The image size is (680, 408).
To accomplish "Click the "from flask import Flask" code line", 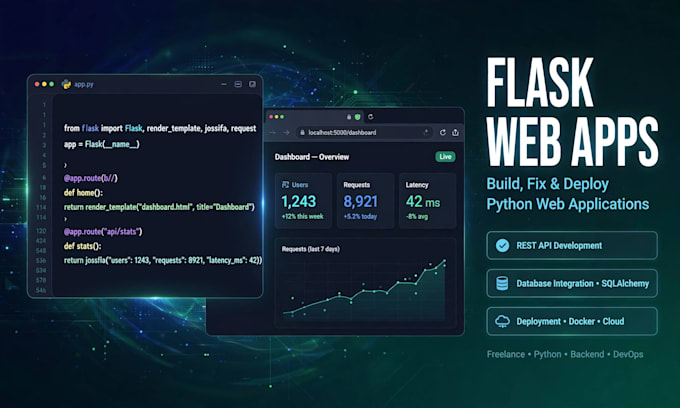I will (160, 128).
